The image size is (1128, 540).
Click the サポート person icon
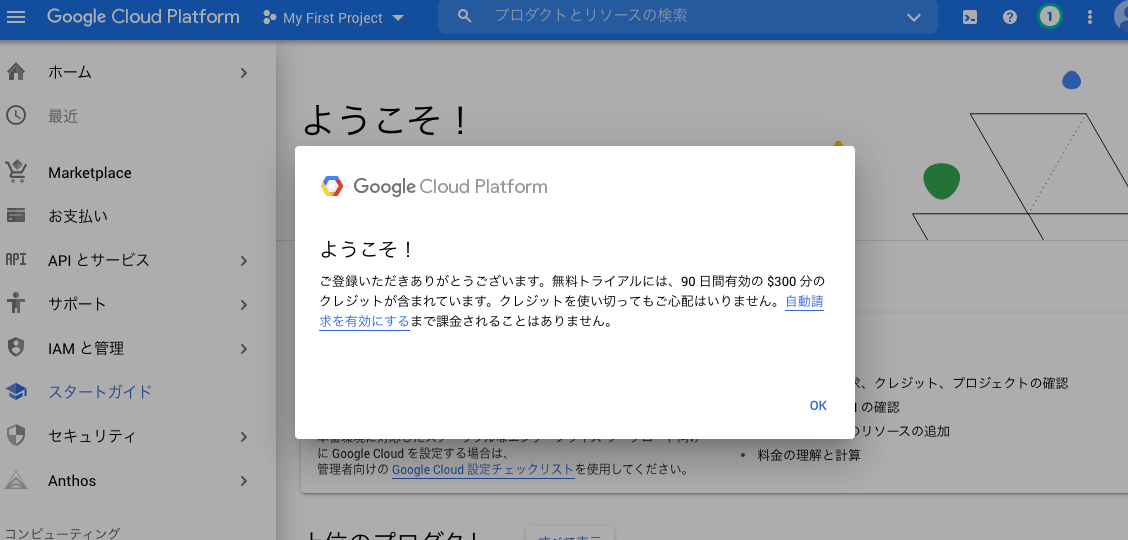click(x=15, y=303)
